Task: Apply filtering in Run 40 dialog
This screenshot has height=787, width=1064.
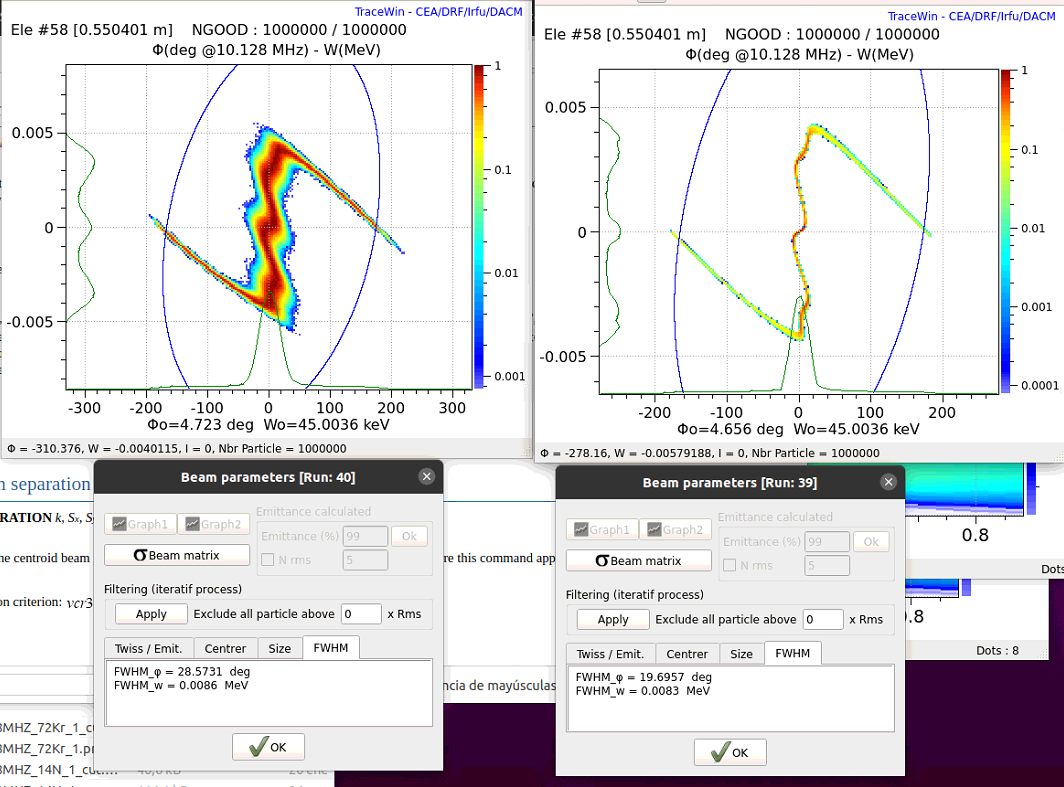Action: point(151,614)
